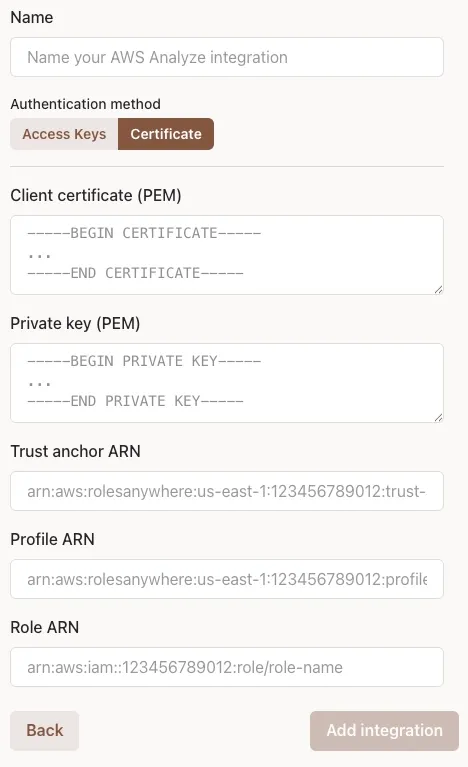The height and width of the screenshot is (767, 468).
Task: Click the Role ARN label
Action: (45, 627)
